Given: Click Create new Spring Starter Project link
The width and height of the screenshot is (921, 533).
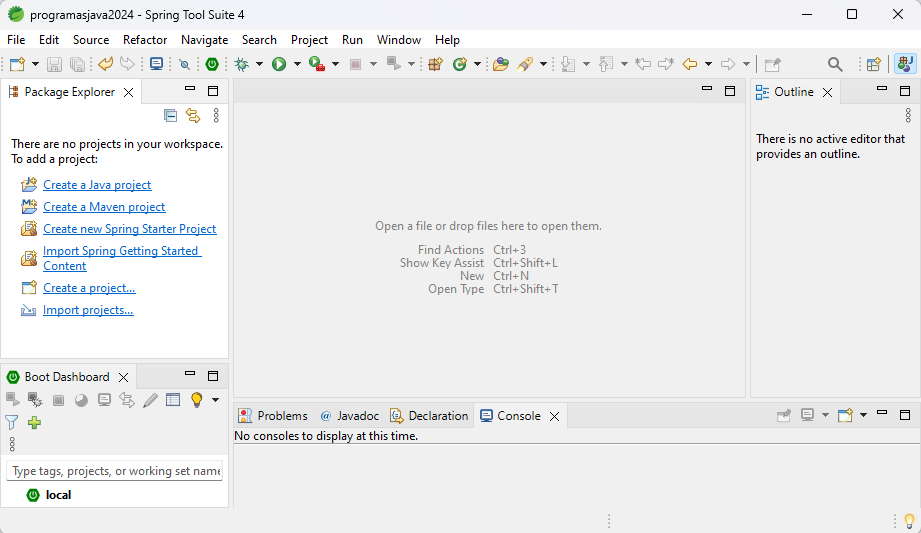Looking at the screenshot, I should pos(130,229).
